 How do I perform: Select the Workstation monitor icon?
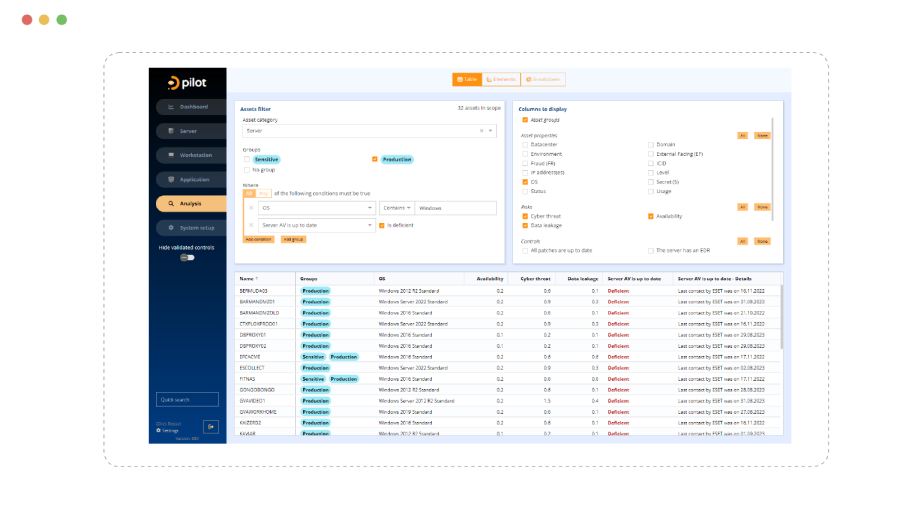[x=171, y=155]
